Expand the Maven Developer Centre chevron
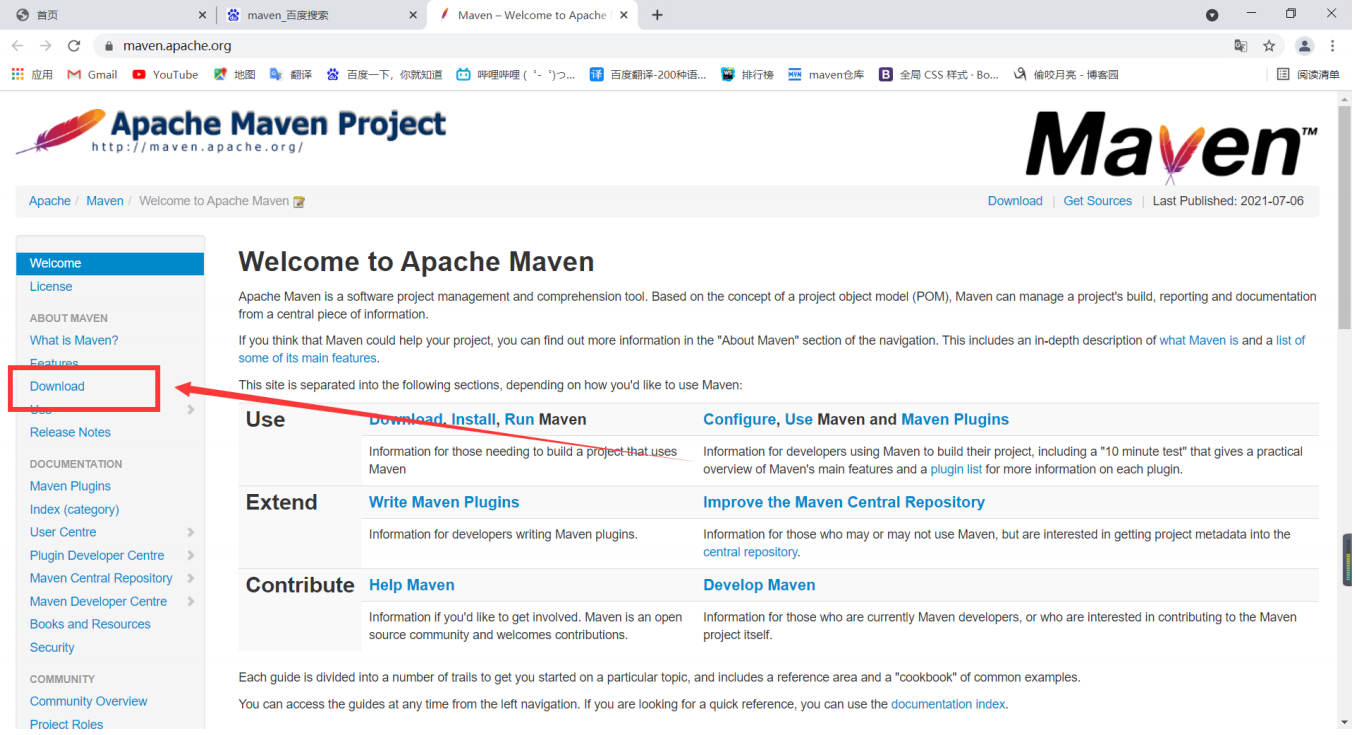1355x735 pixels. click(x=190, y=601)
